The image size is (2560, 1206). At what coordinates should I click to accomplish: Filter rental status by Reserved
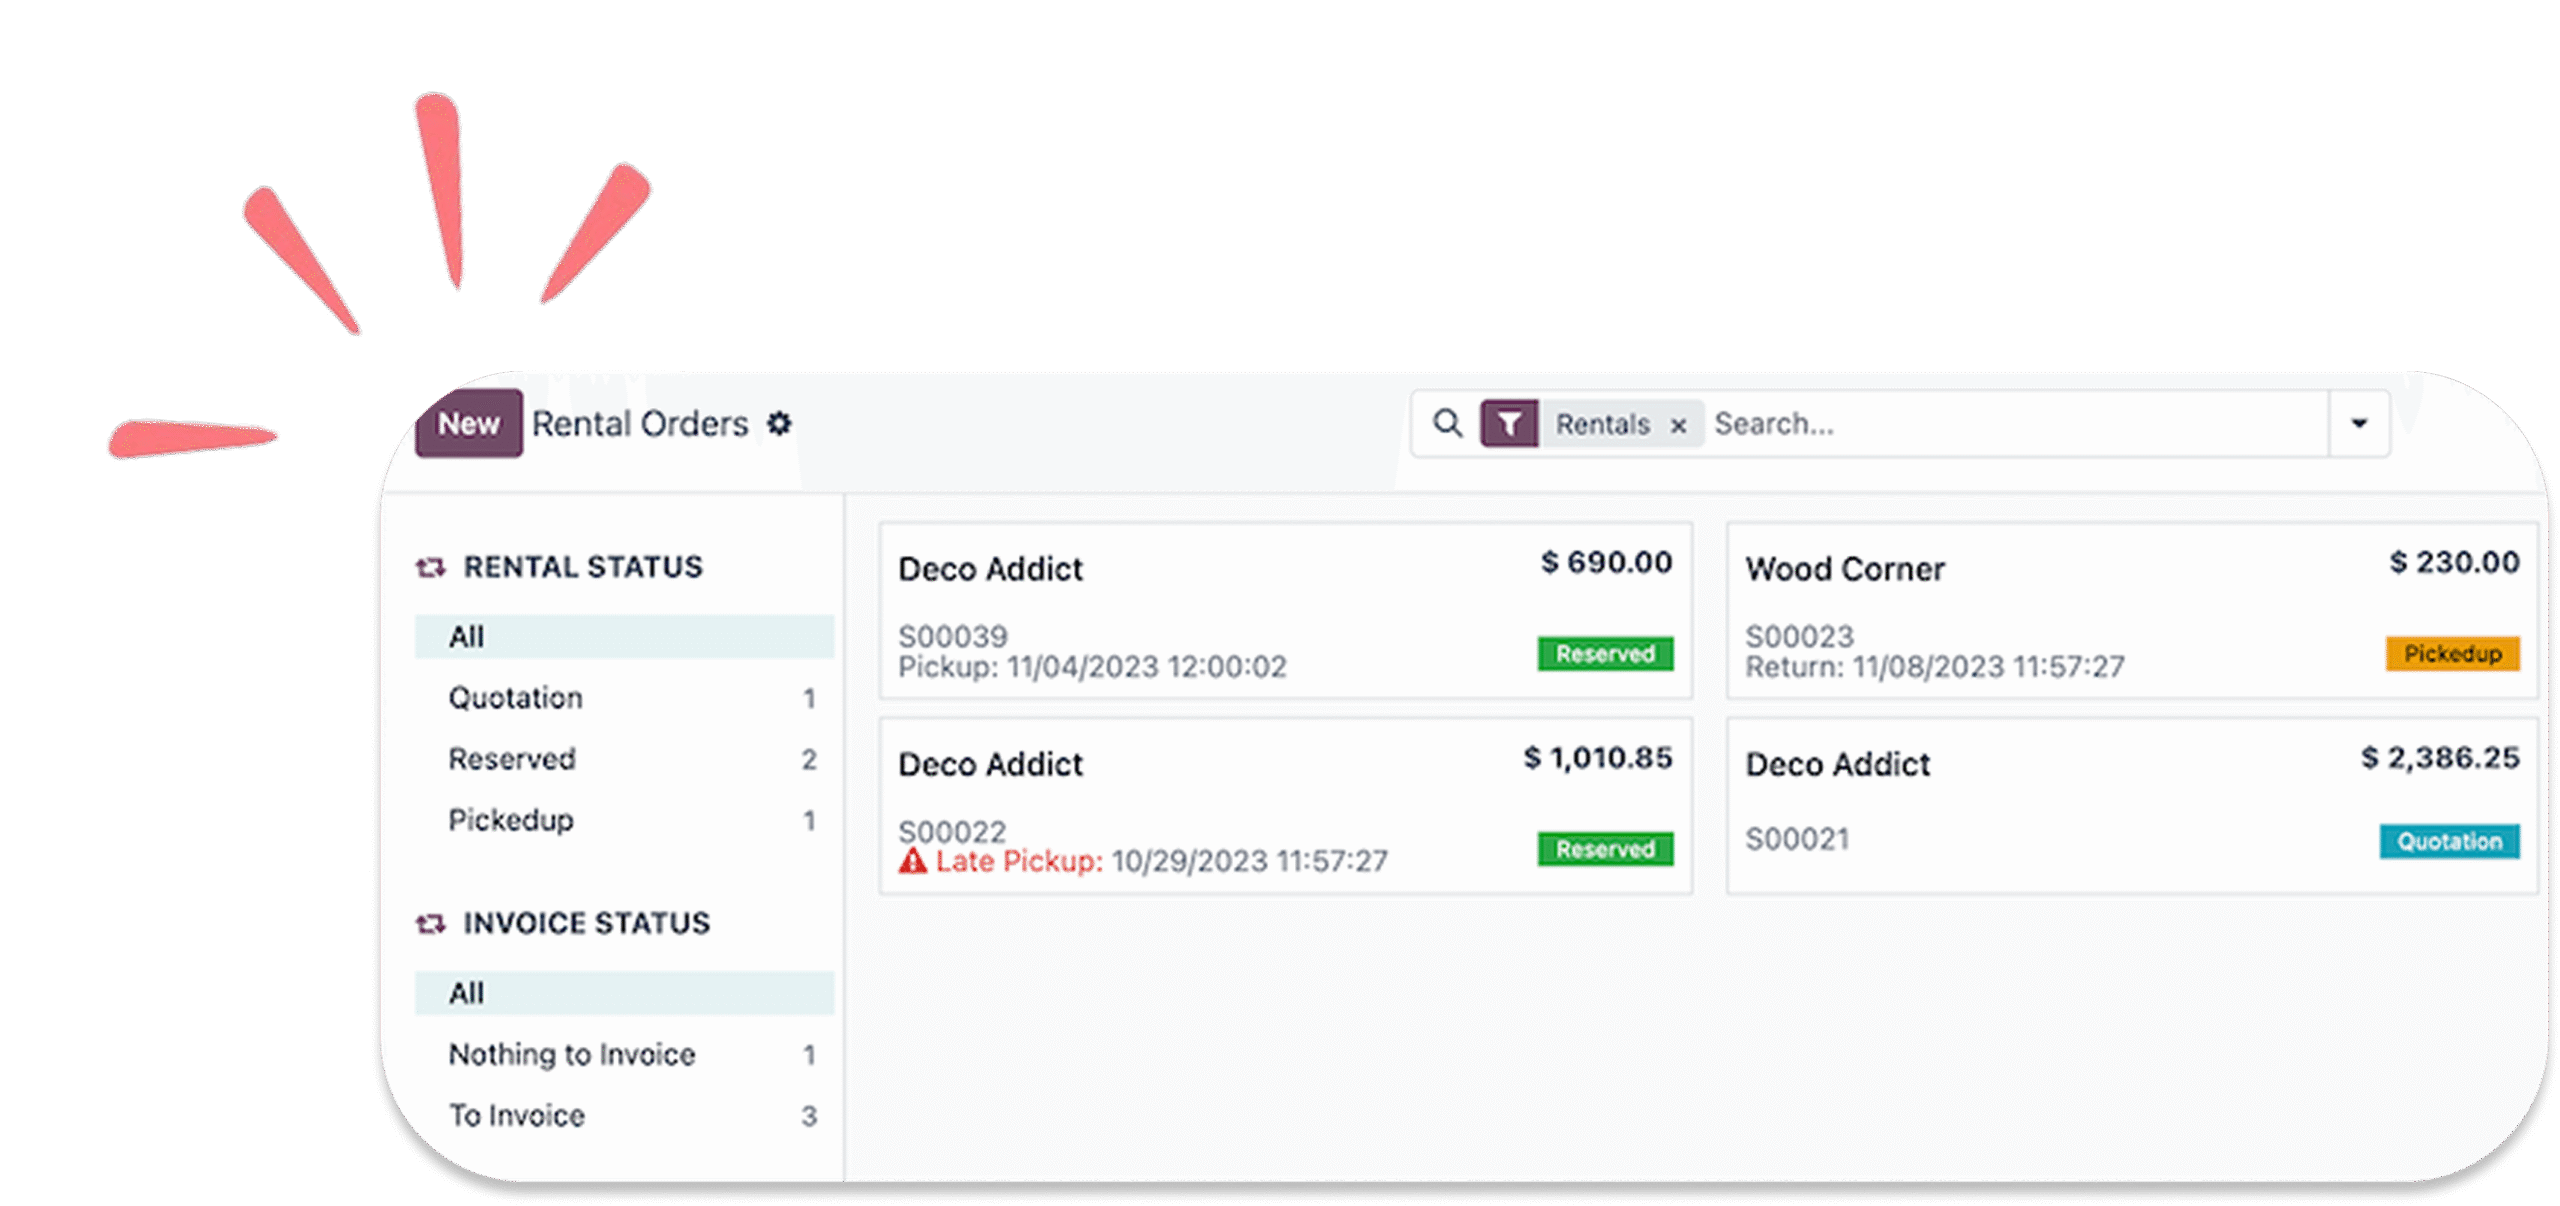512,759
